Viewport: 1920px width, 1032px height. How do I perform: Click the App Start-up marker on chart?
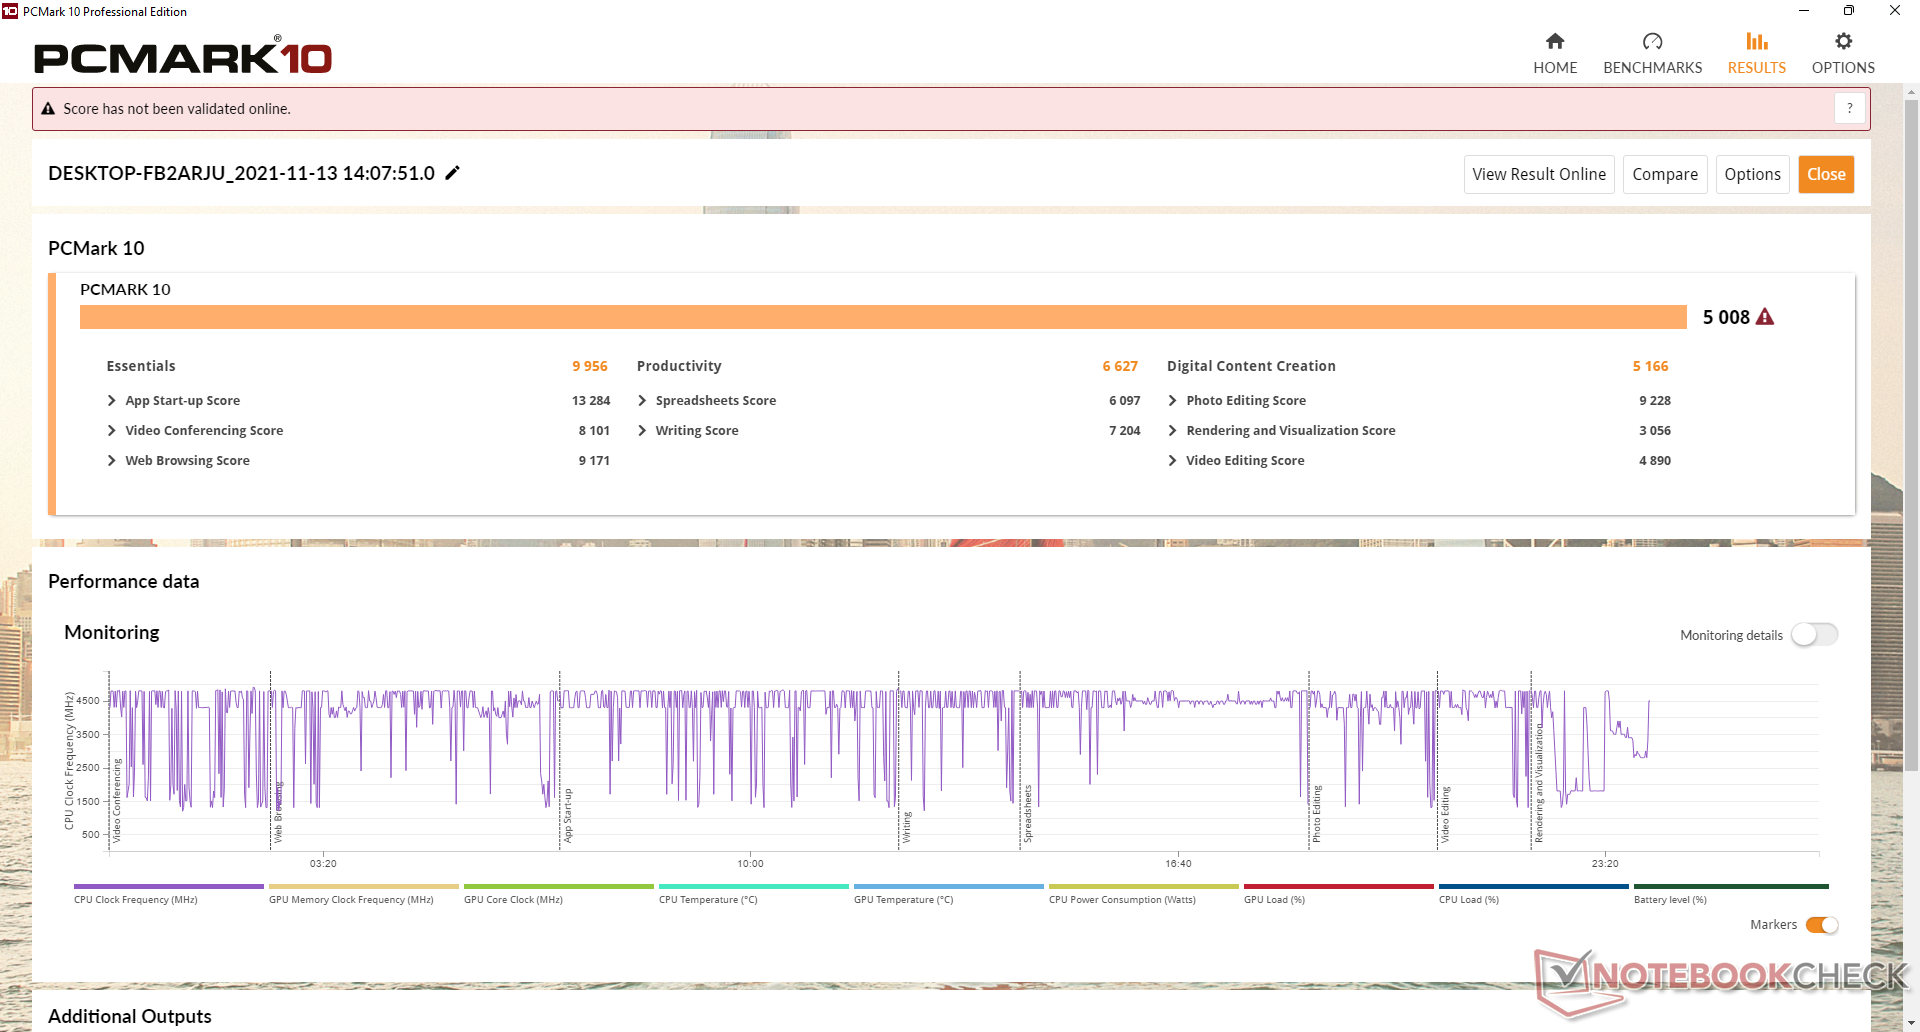(x=567, y=815)
